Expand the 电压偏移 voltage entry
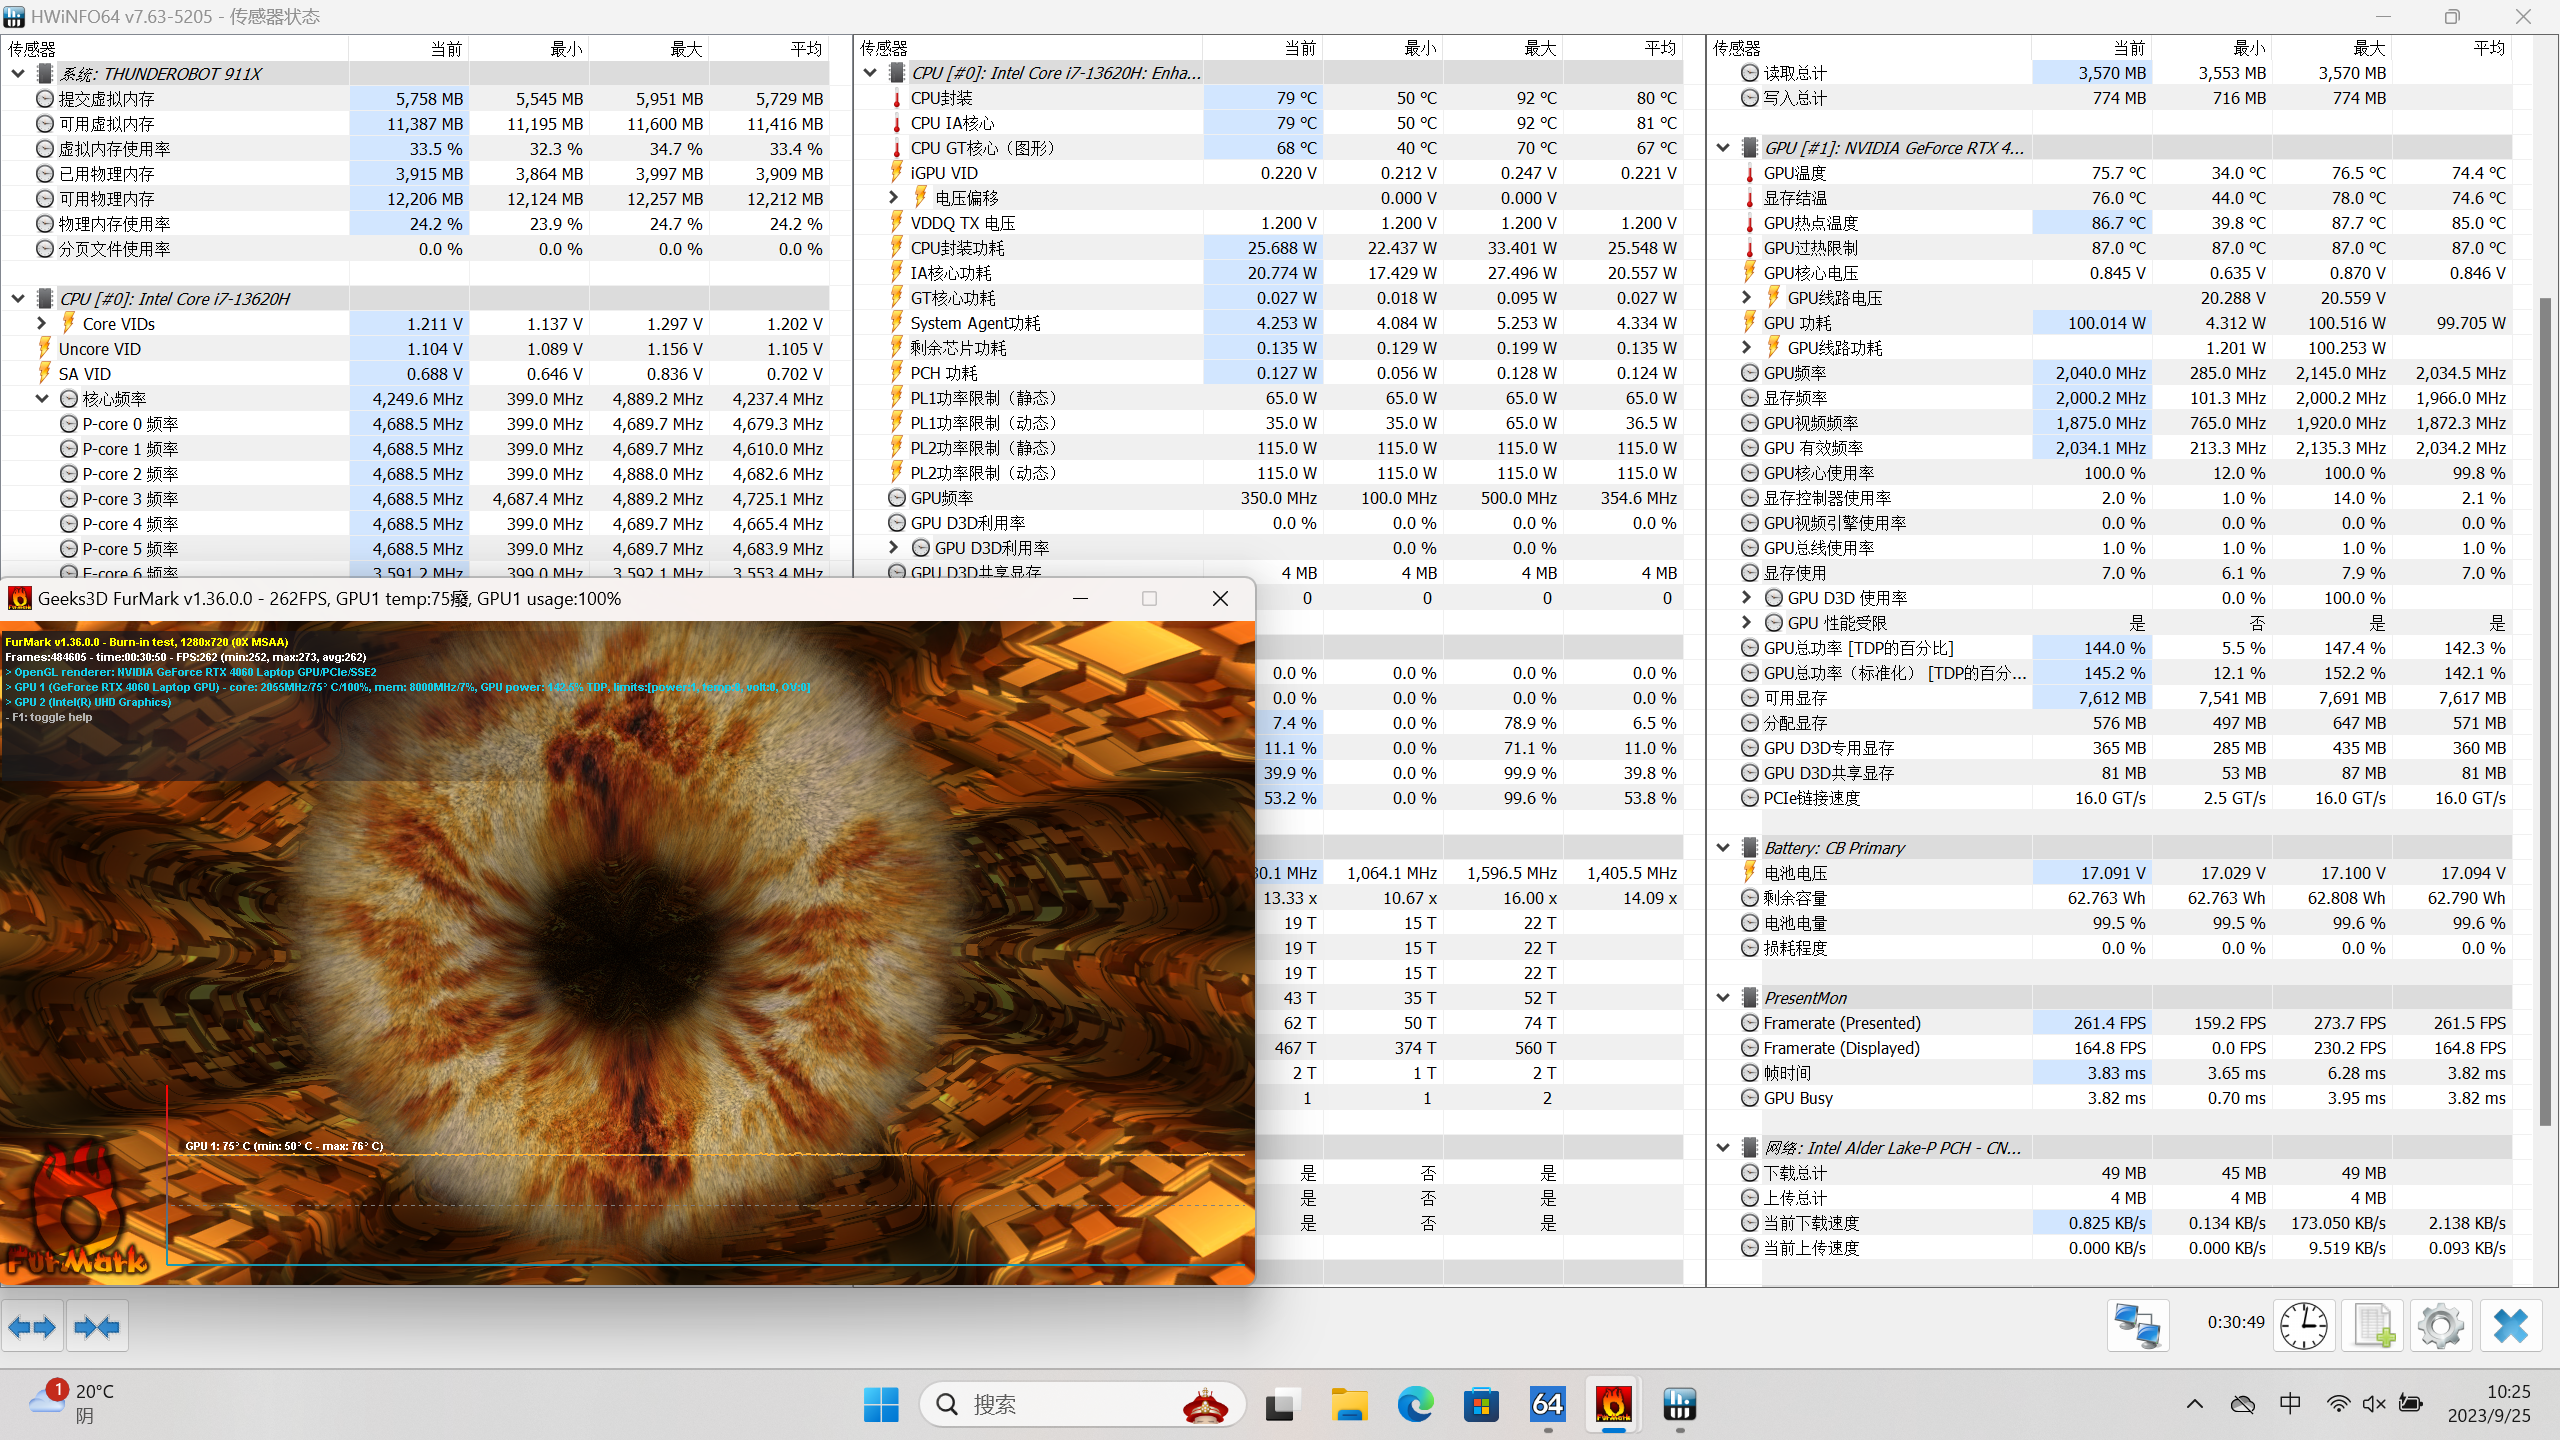 pos(893,197)
